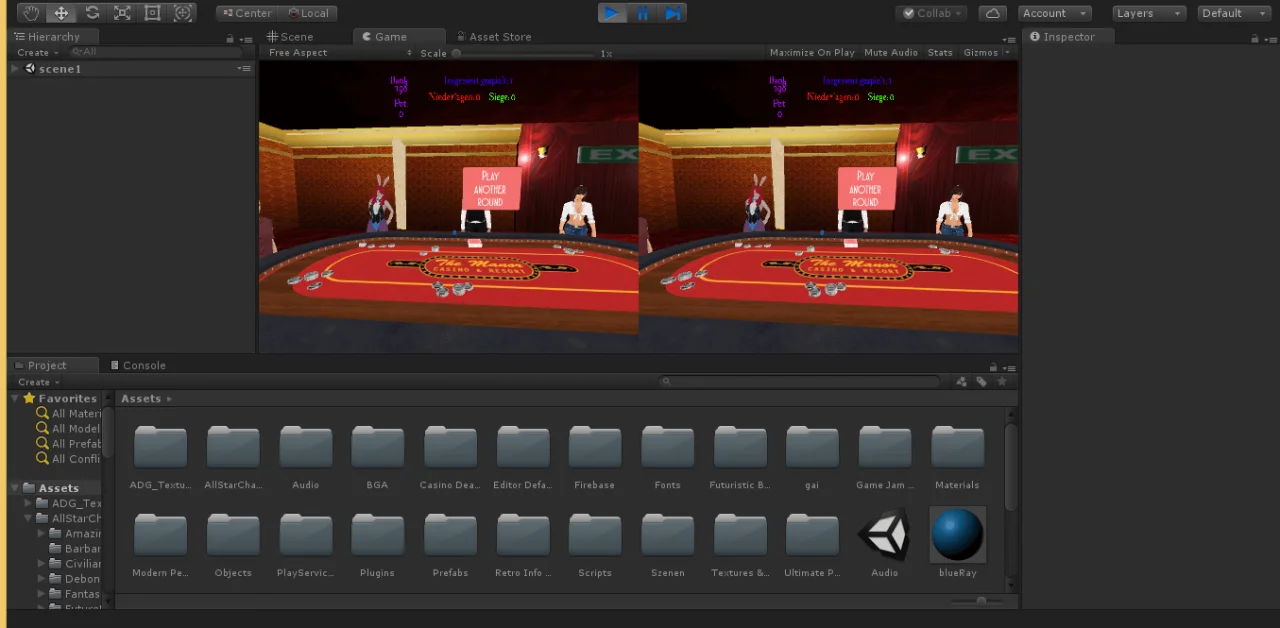Image resolution: width=1280 pixels, height=628 pixels.
Task: Select the combined Transform tool
Action: 183,13
